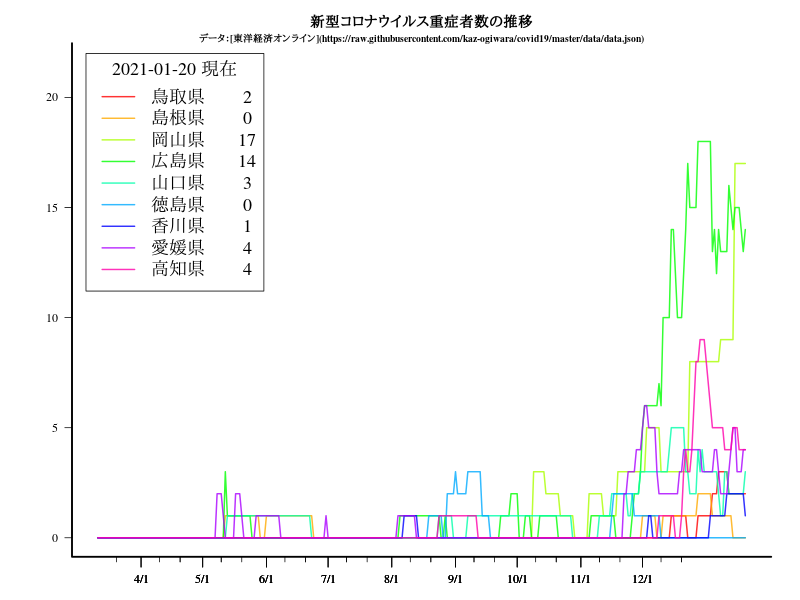Select the 徳島県 legend label
800x600 pixels.
[178, 204]
